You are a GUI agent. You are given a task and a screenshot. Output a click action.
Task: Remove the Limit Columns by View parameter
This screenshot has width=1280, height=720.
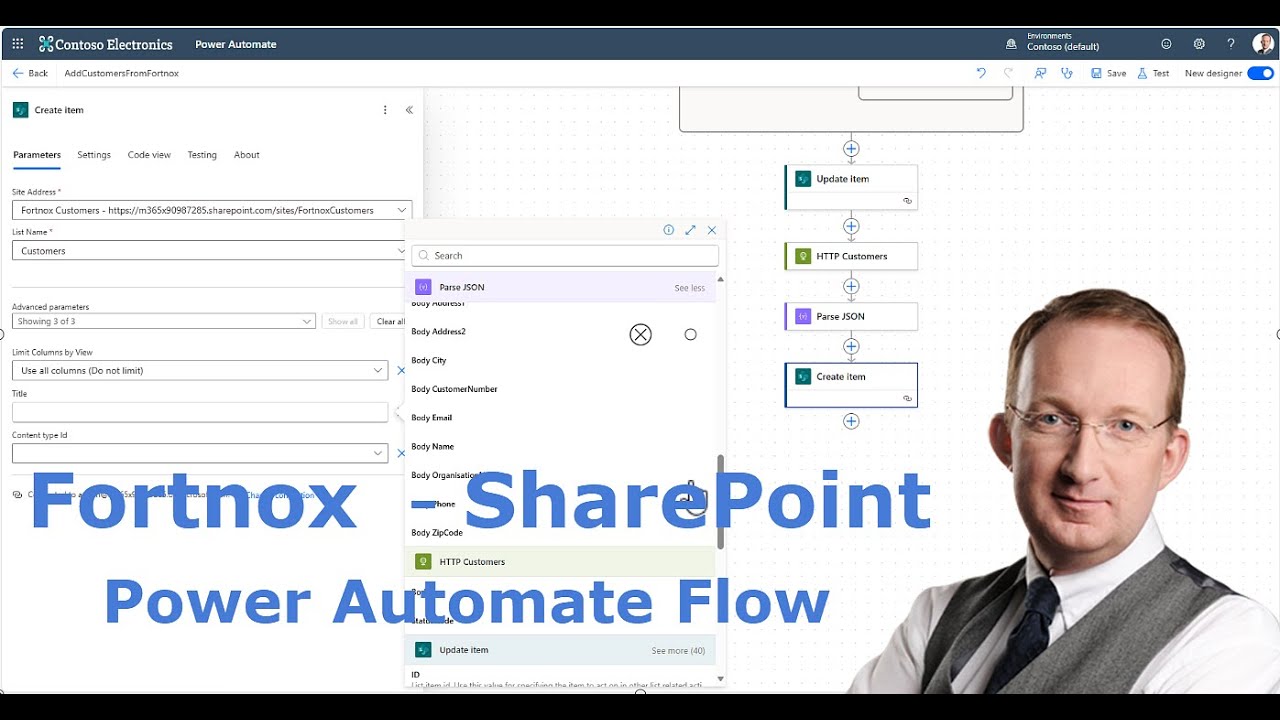click(x=401, y=370)
